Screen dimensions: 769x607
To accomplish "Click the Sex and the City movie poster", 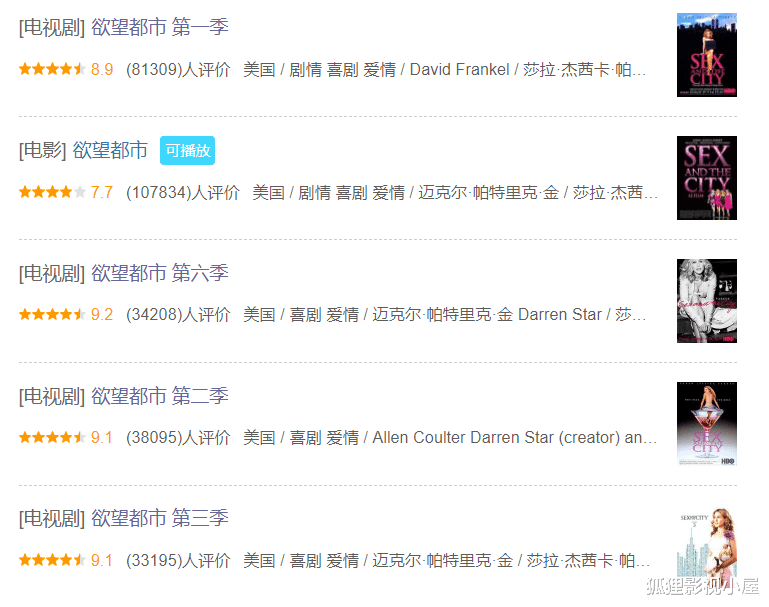I will click(x=707, y=178).
